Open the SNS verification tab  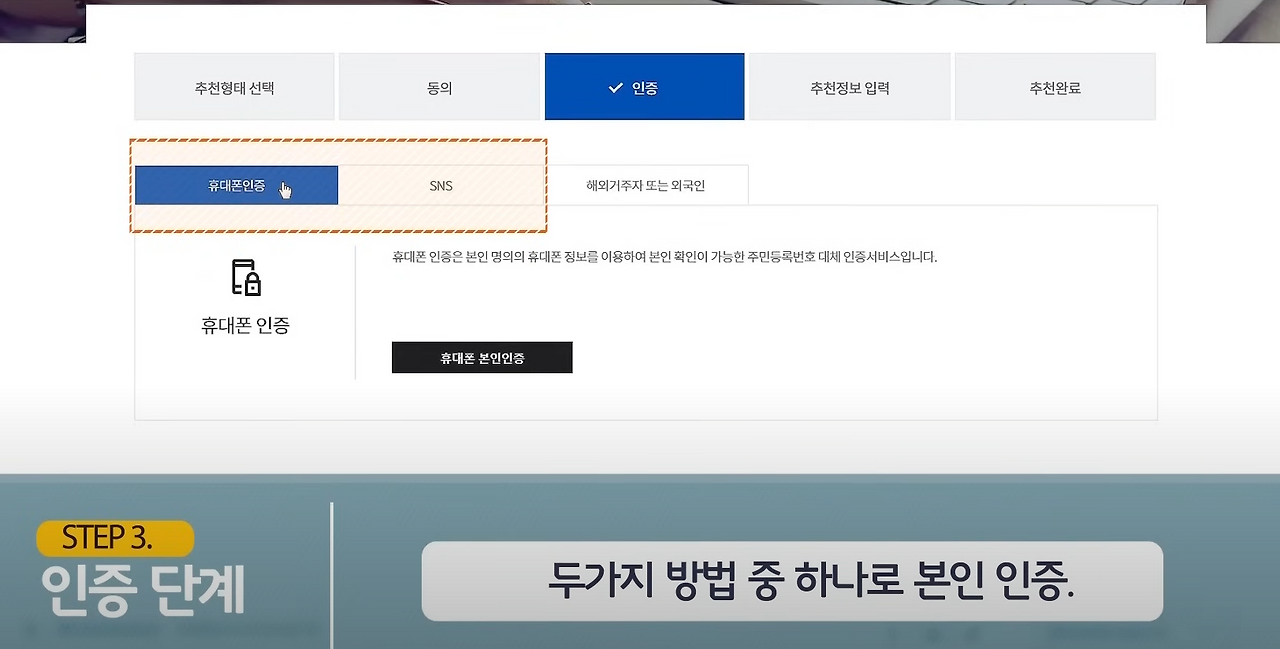tap(440, 185)
